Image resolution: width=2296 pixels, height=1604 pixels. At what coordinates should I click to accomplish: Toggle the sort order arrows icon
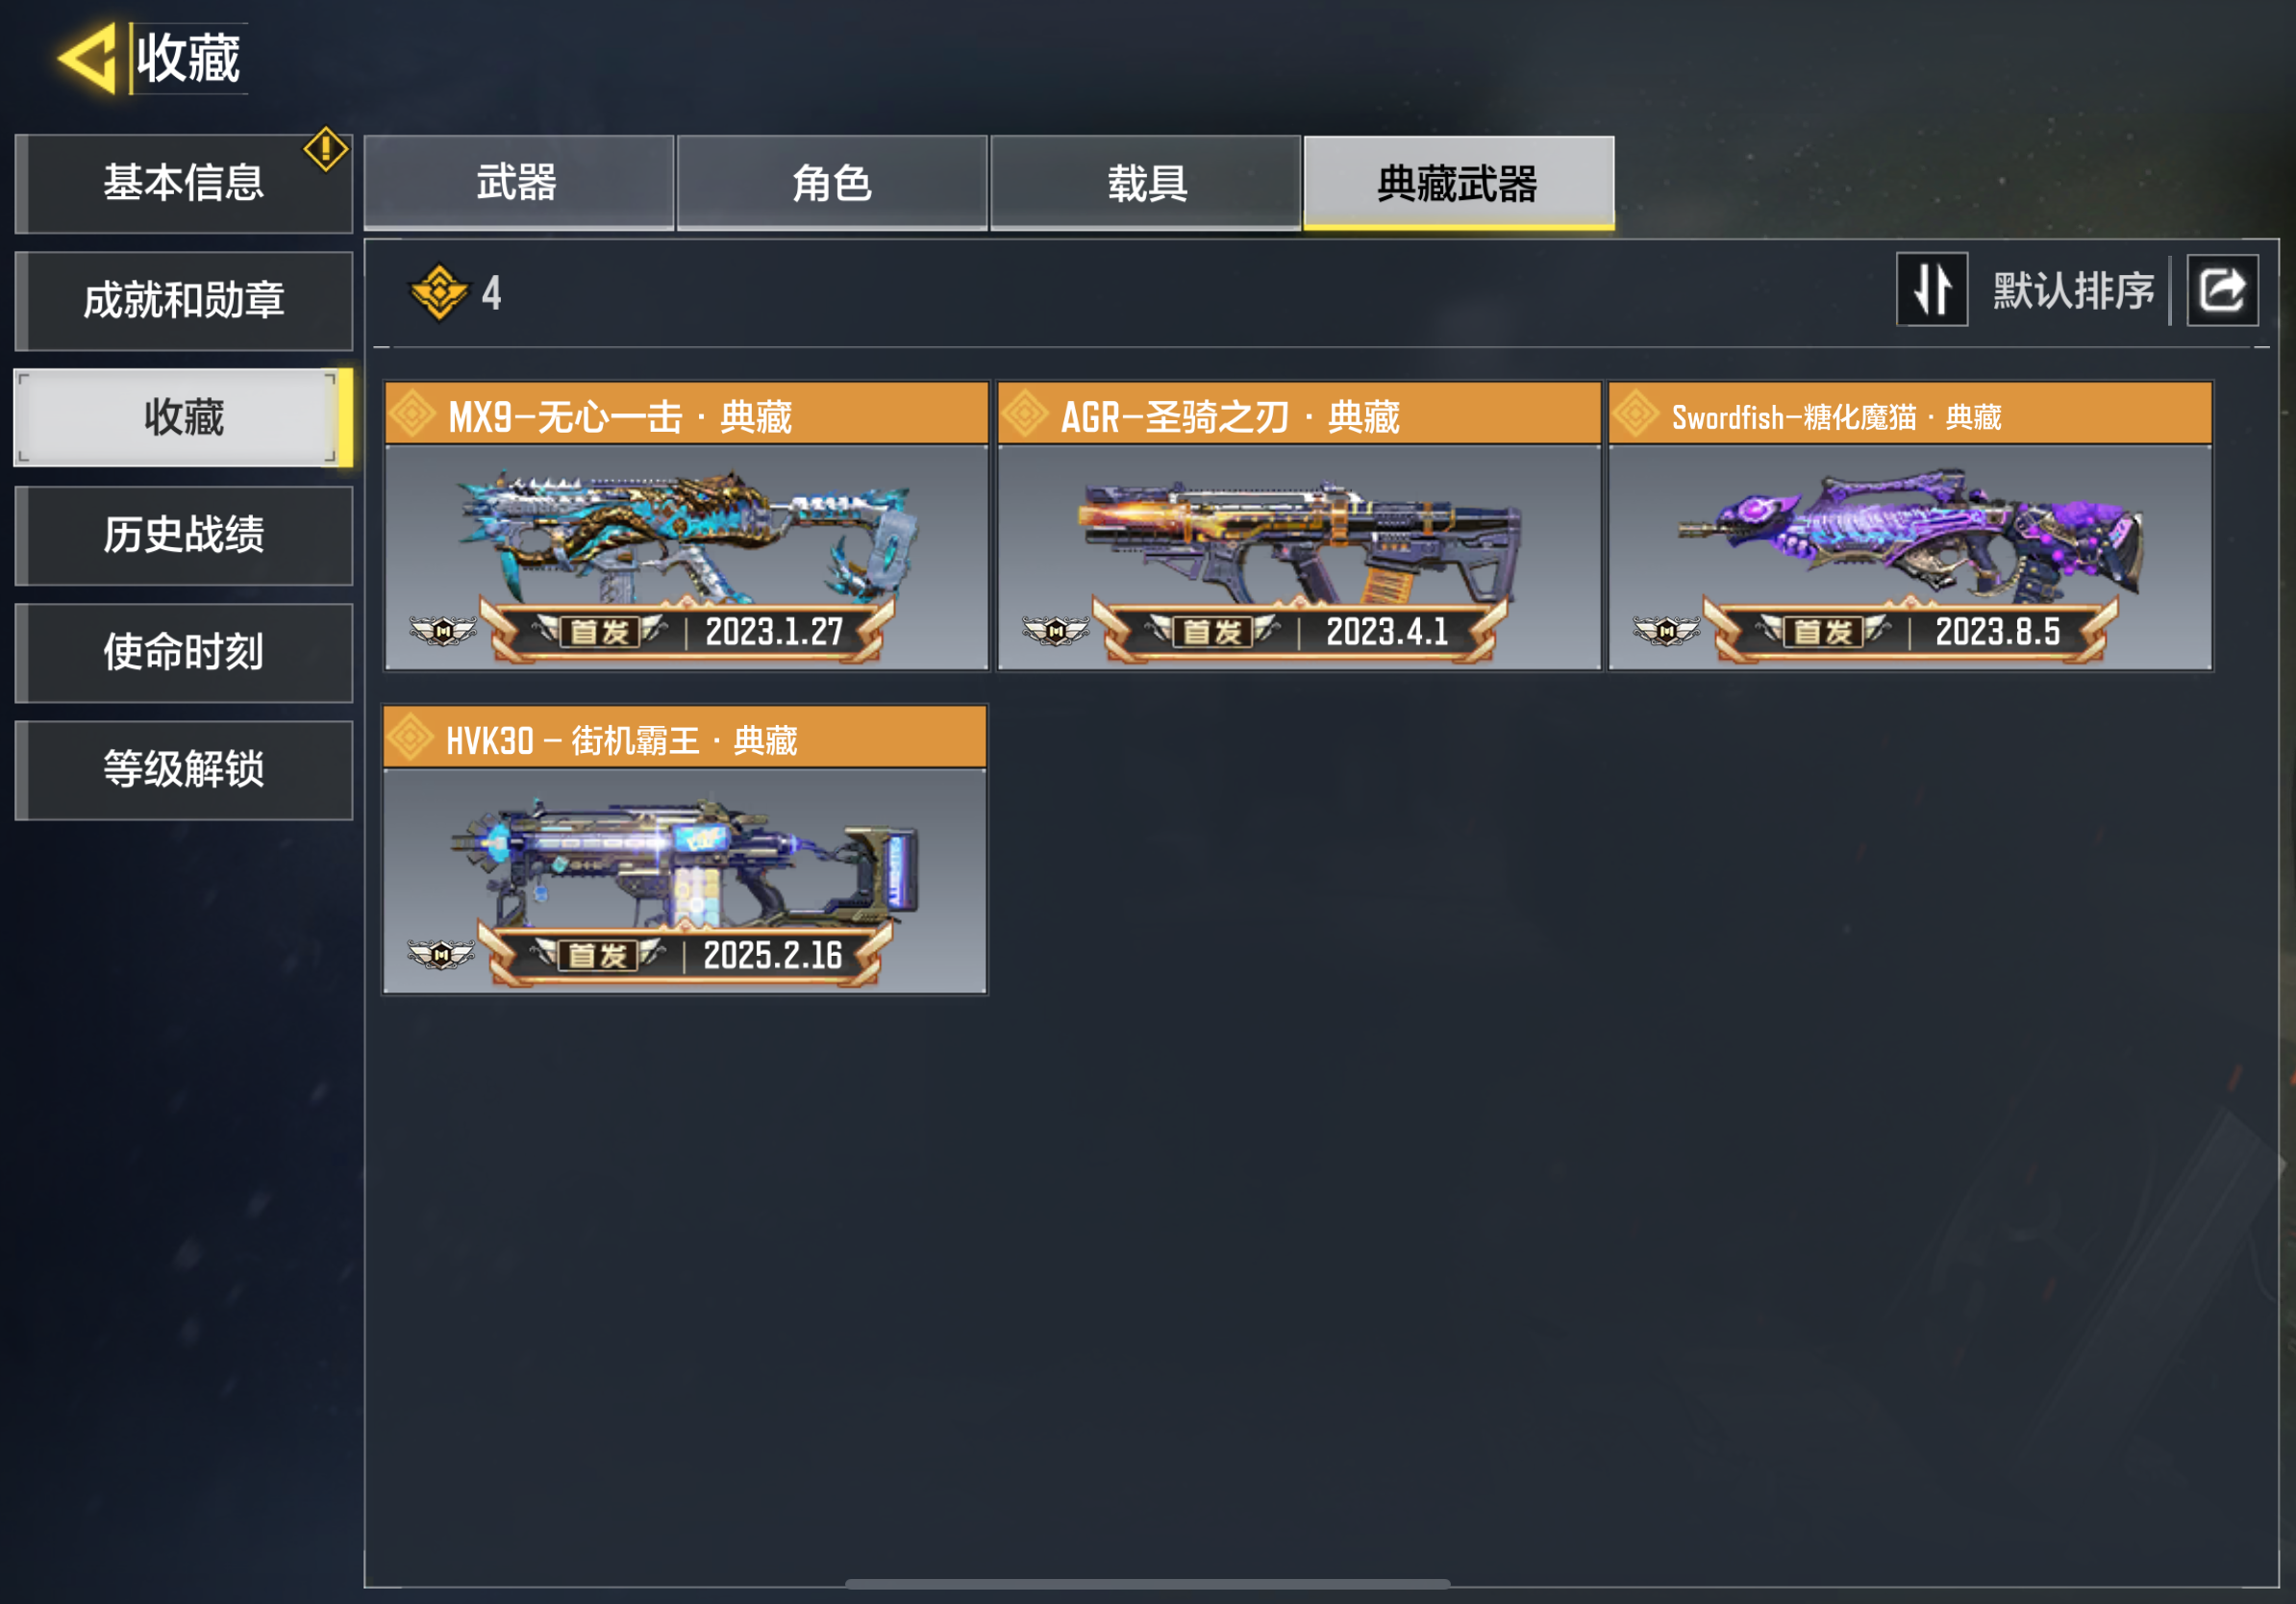point(1932,290)
